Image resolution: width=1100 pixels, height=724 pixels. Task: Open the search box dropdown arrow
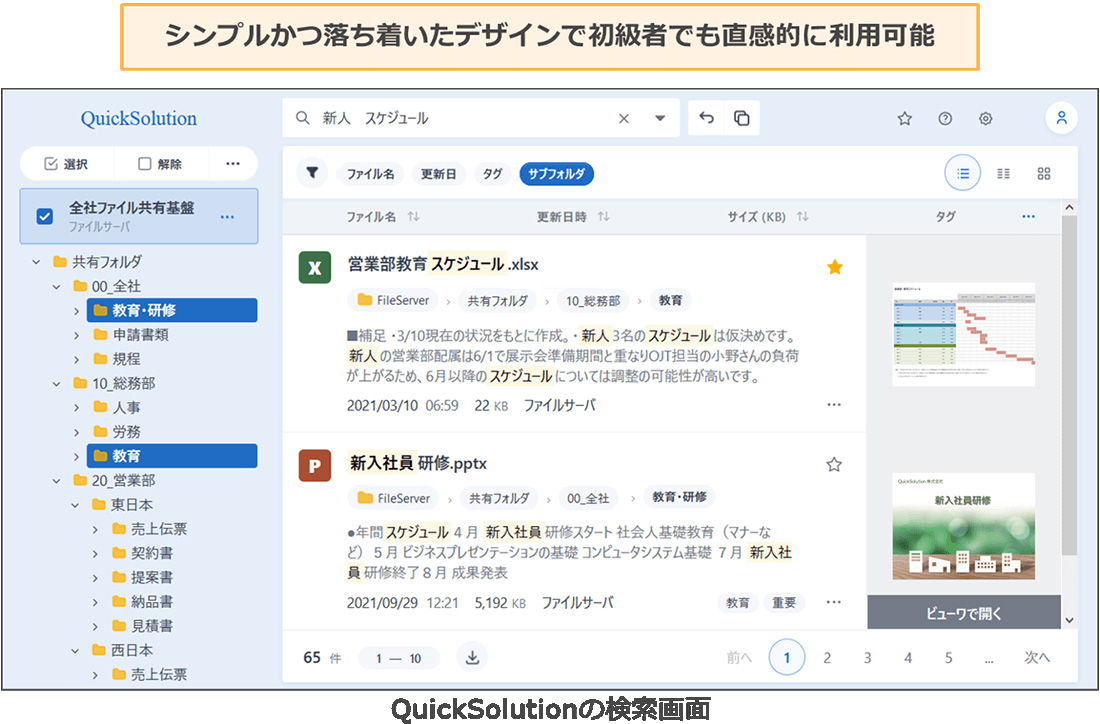point(659,117)
